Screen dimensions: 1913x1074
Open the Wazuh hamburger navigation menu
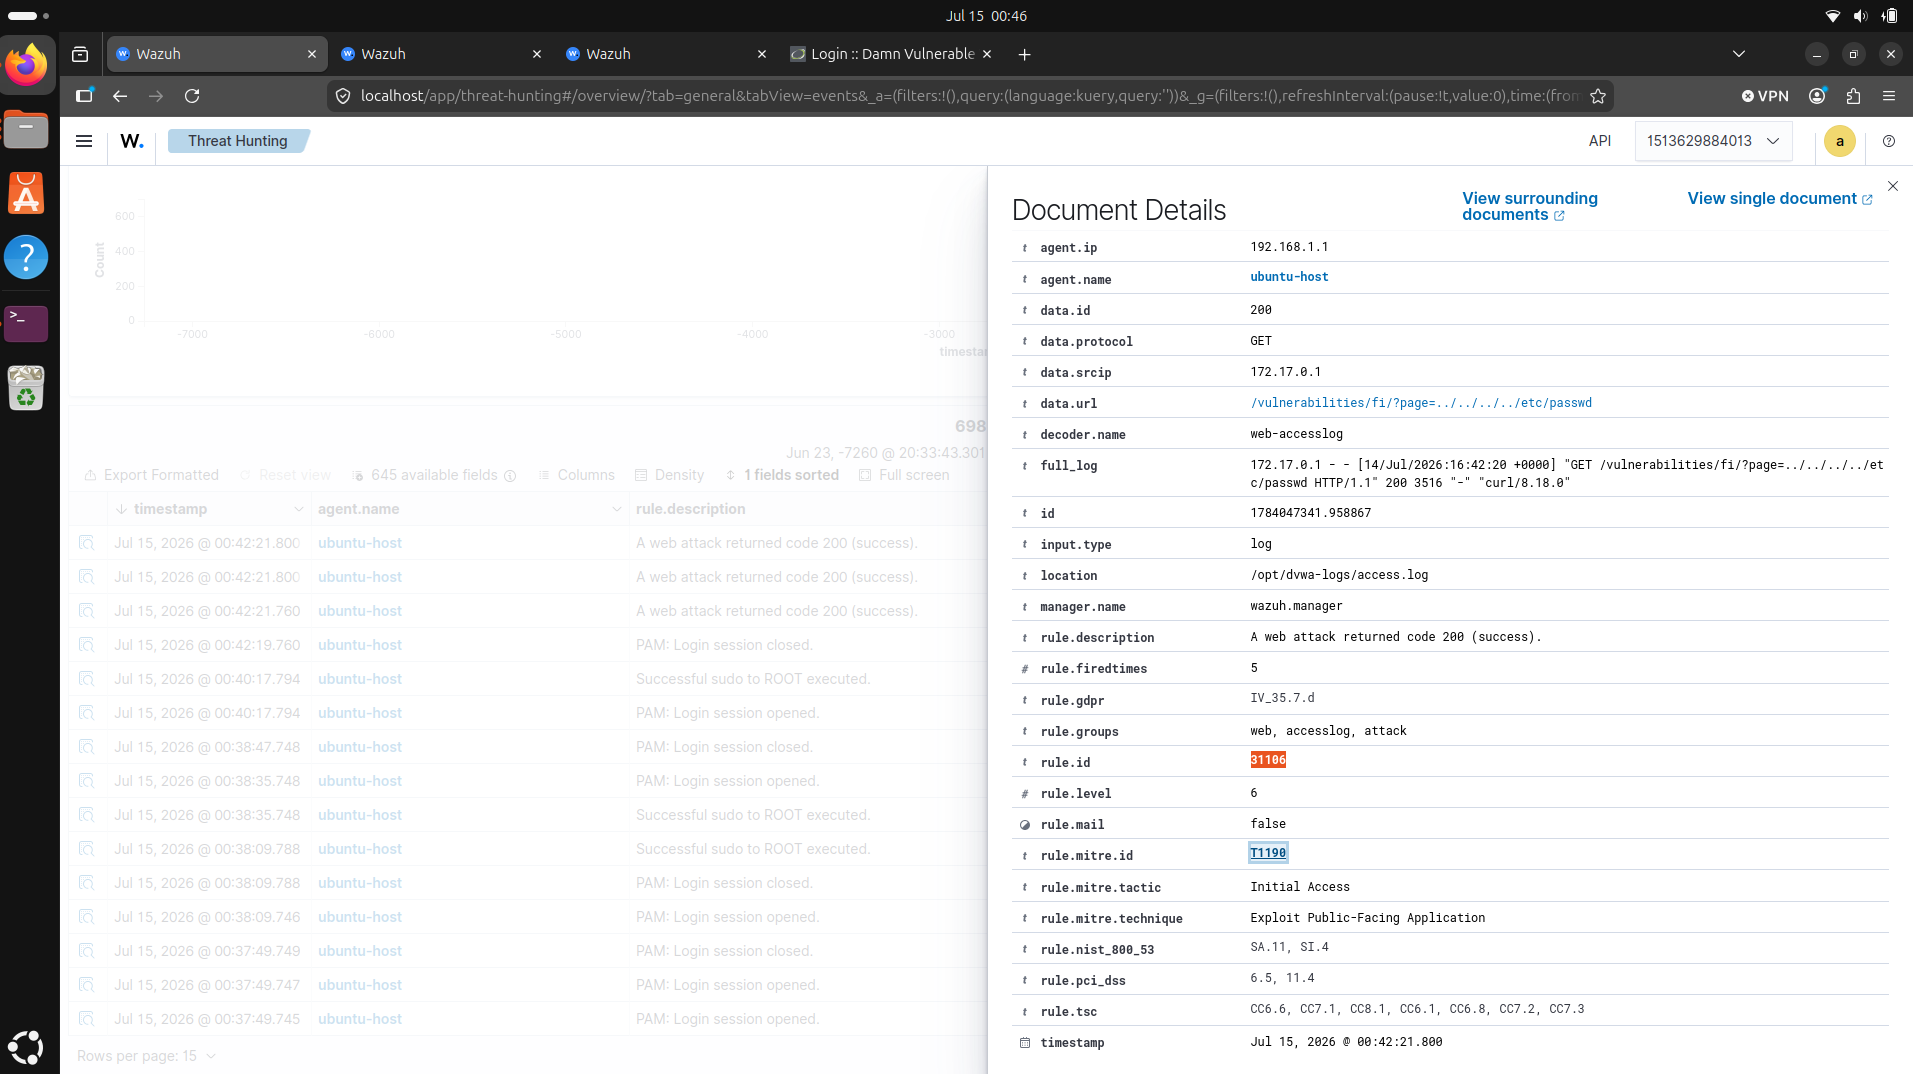coord(84,141)
